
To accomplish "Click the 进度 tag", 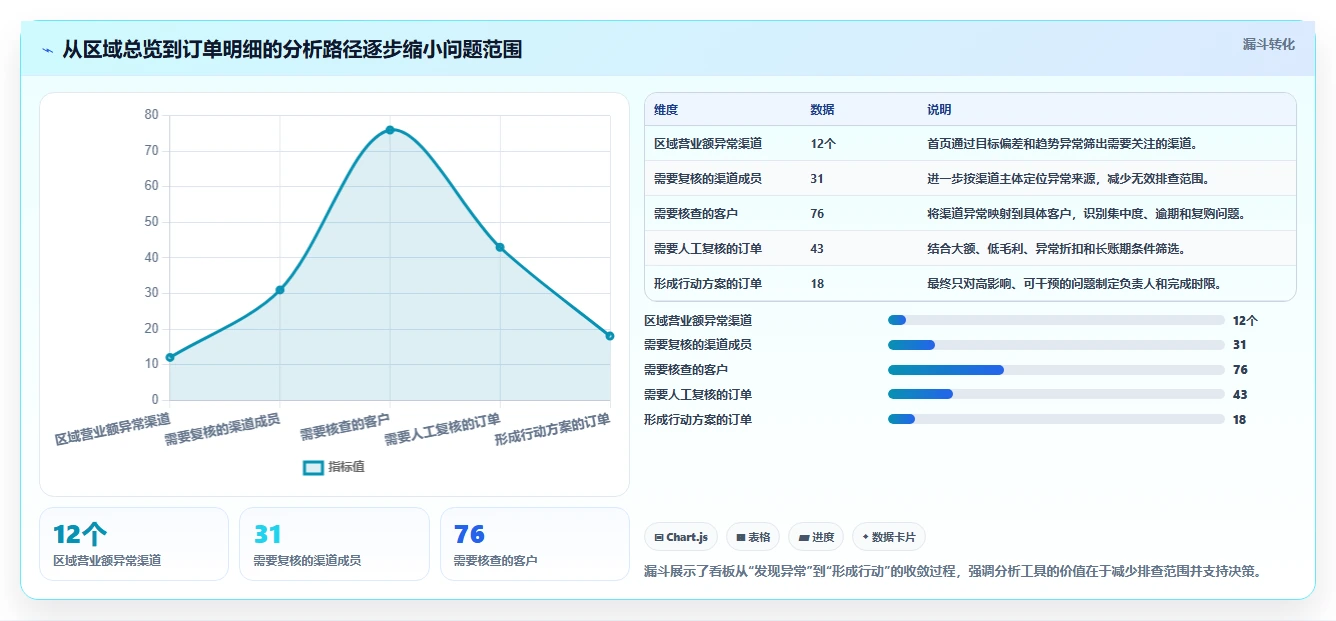I will tap(816, 537).
